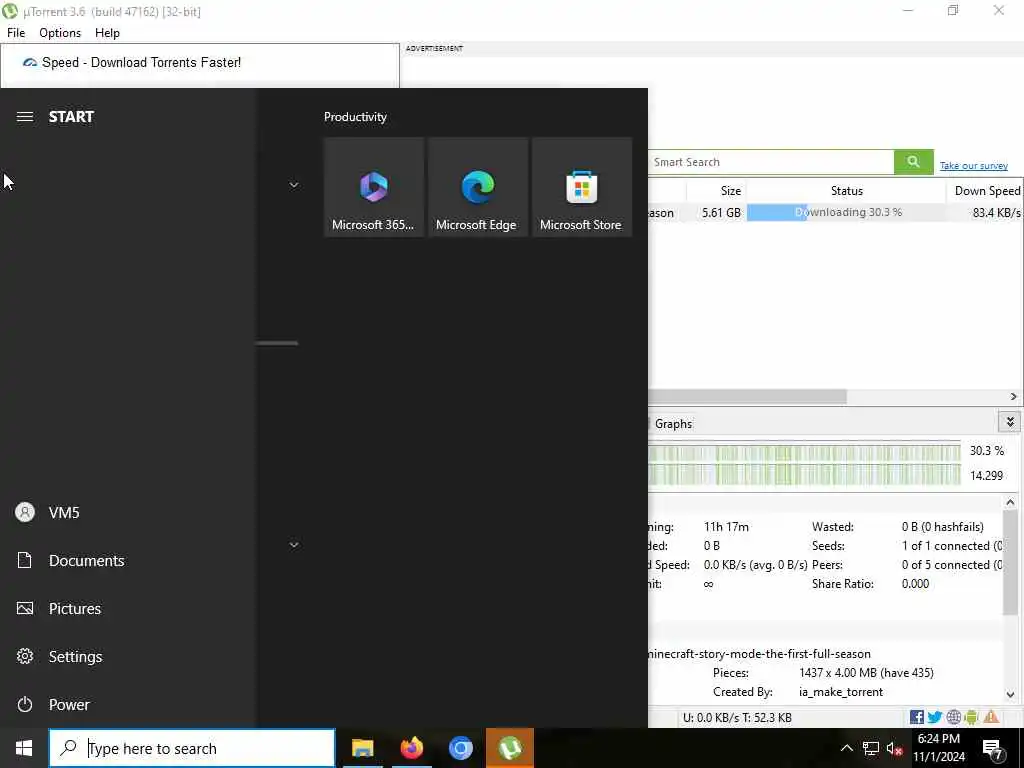Open the Microsoft 365 tile

tap(374, 187)
